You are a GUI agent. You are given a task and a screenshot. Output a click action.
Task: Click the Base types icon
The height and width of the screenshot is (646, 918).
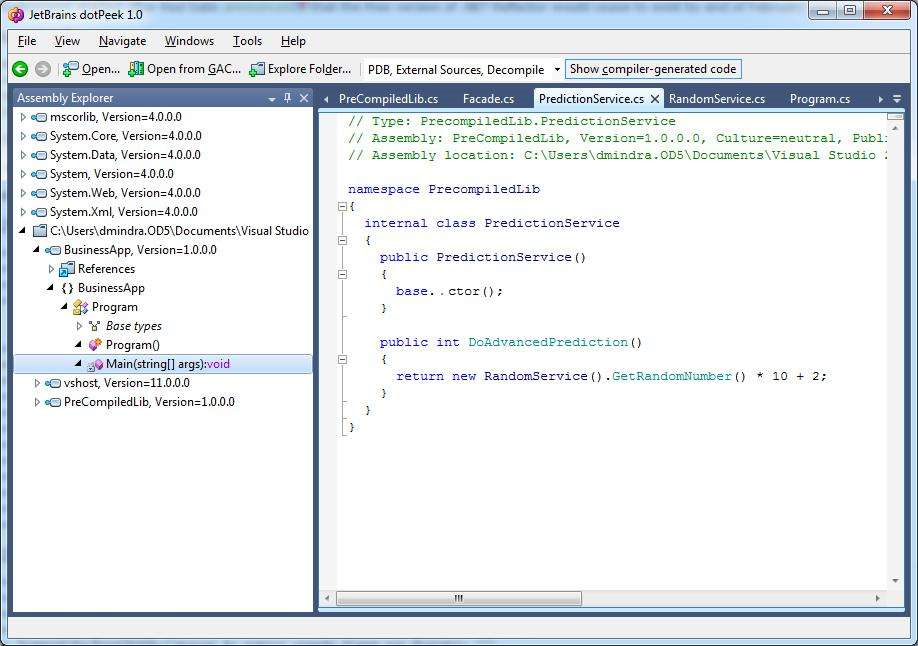click(x=94, y=326)
